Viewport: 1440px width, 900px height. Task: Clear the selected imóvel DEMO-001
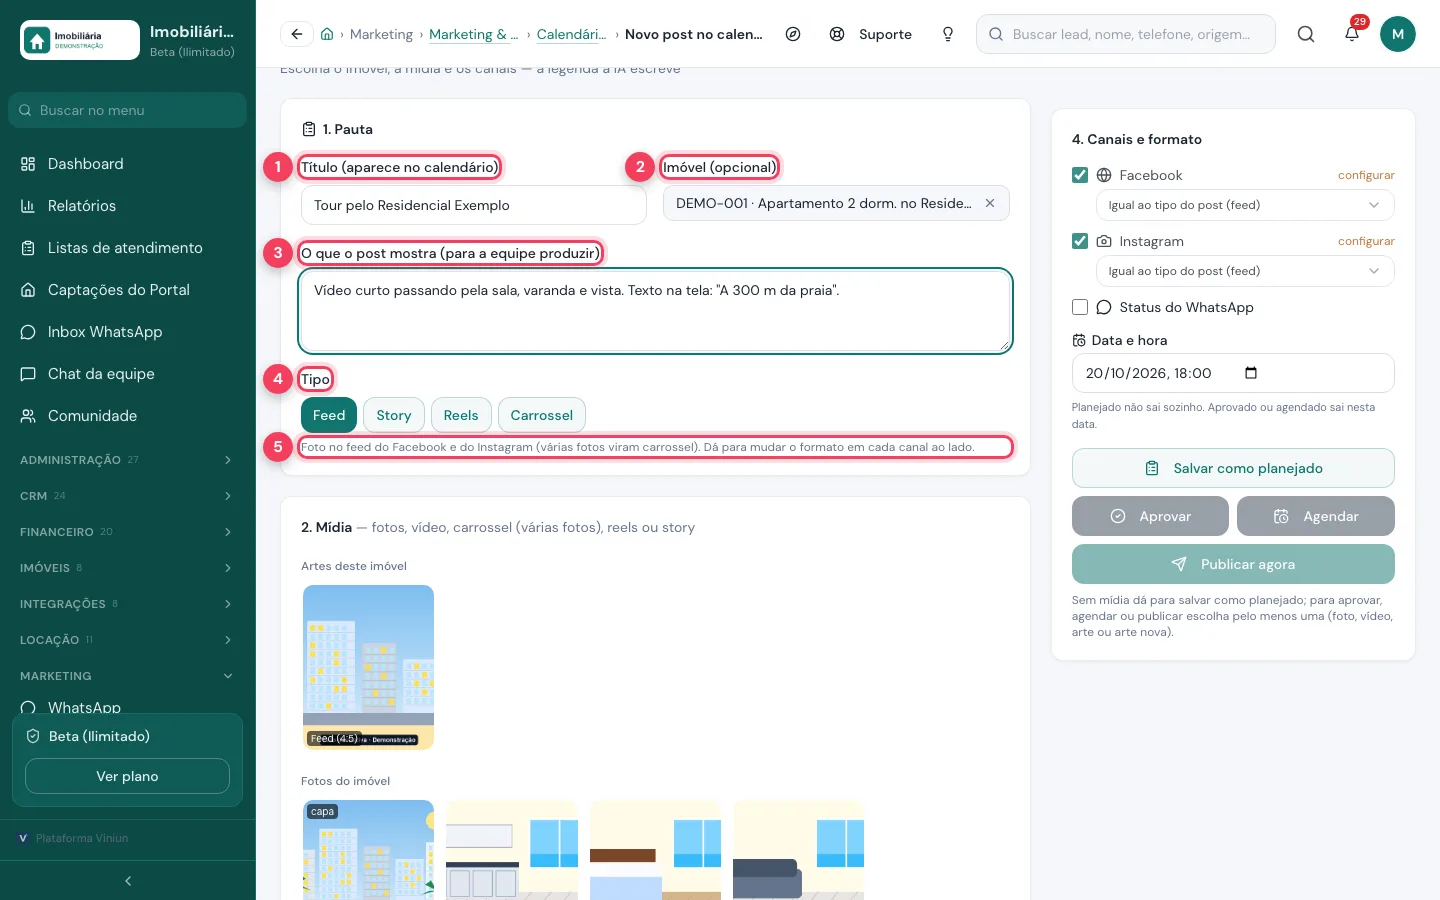[x=990, y=203]
